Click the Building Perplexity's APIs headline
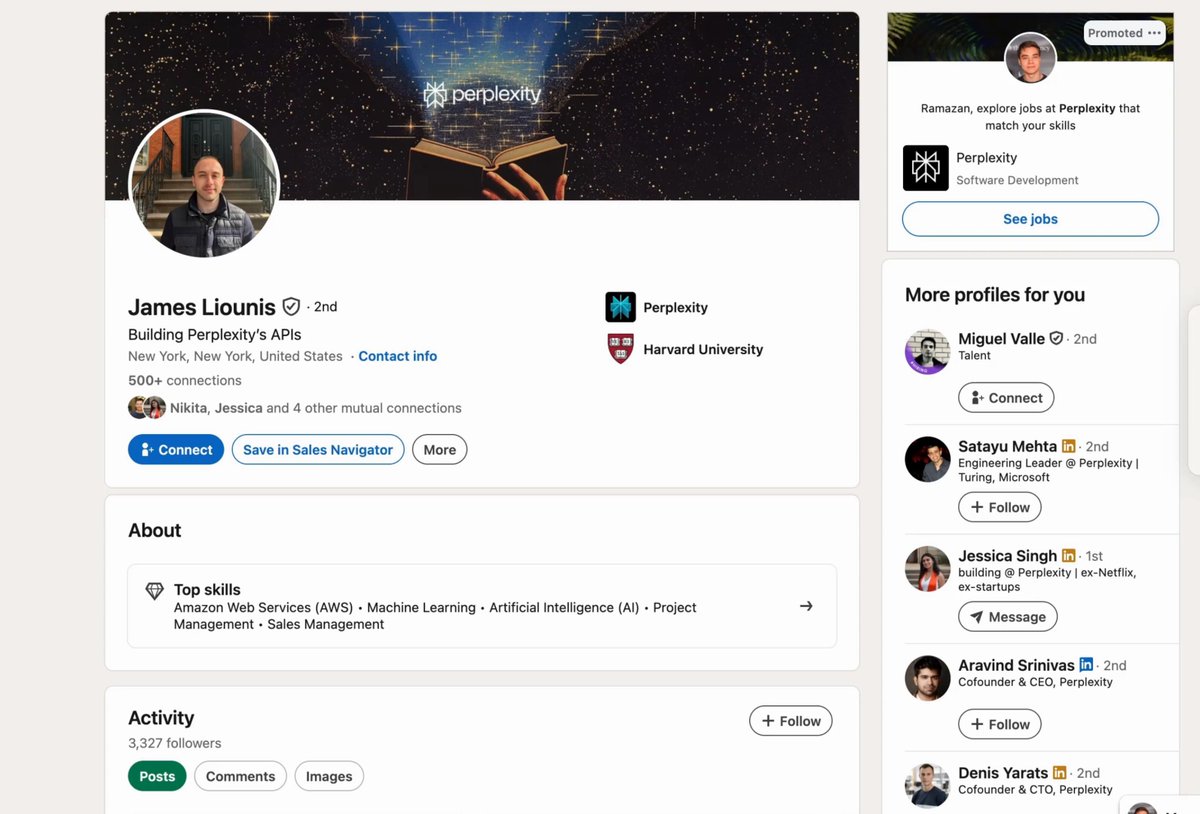The image size is (1200, 814). click(214, 334)
